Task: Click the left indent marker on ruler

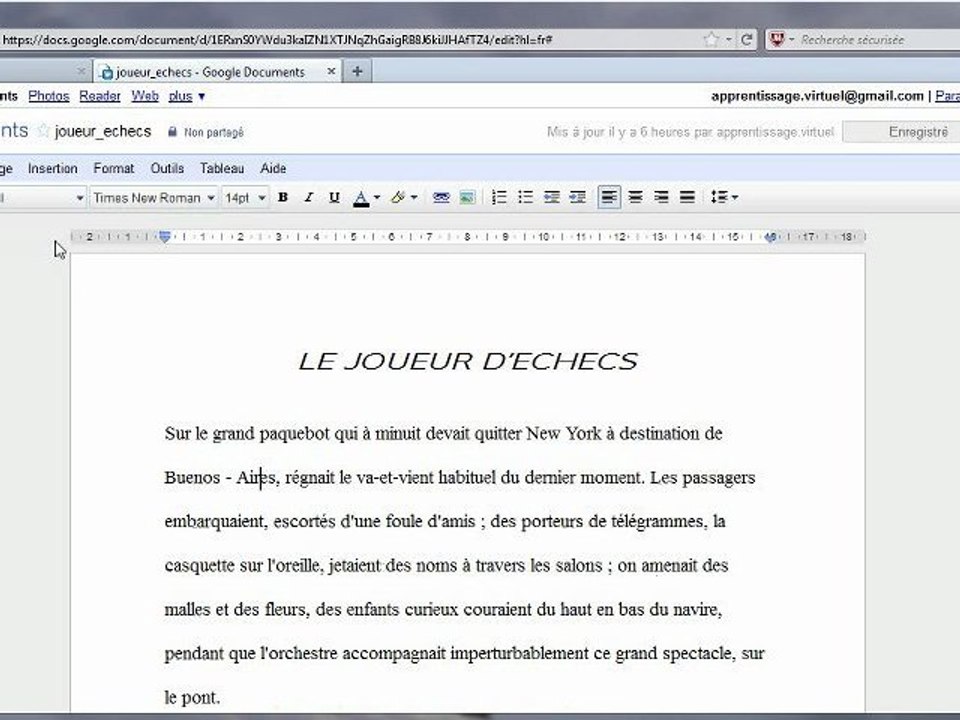Action: pos(165,237)
